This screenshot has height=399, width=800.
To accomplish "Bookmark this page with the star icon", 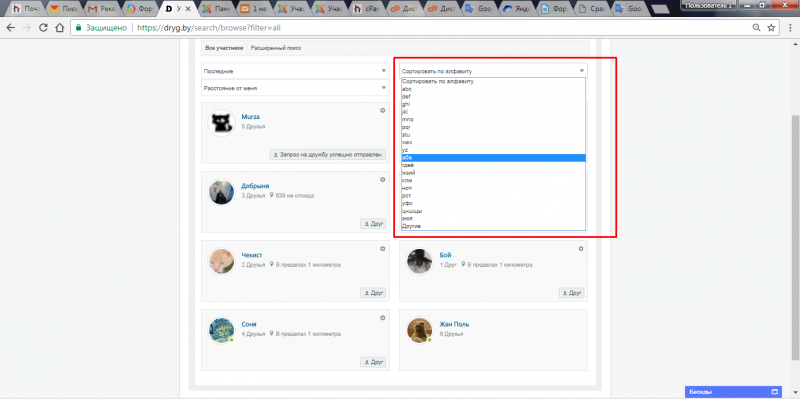I will coord(771,28).
